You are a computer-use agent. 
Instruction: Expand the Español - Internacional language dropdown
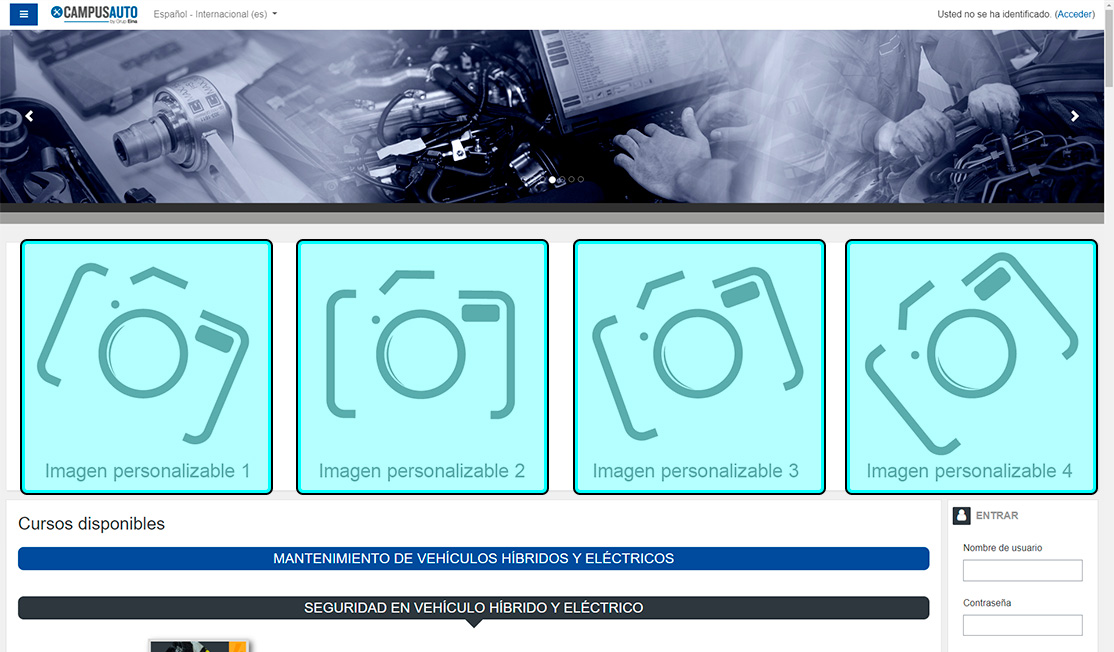(x=215, y=14)
